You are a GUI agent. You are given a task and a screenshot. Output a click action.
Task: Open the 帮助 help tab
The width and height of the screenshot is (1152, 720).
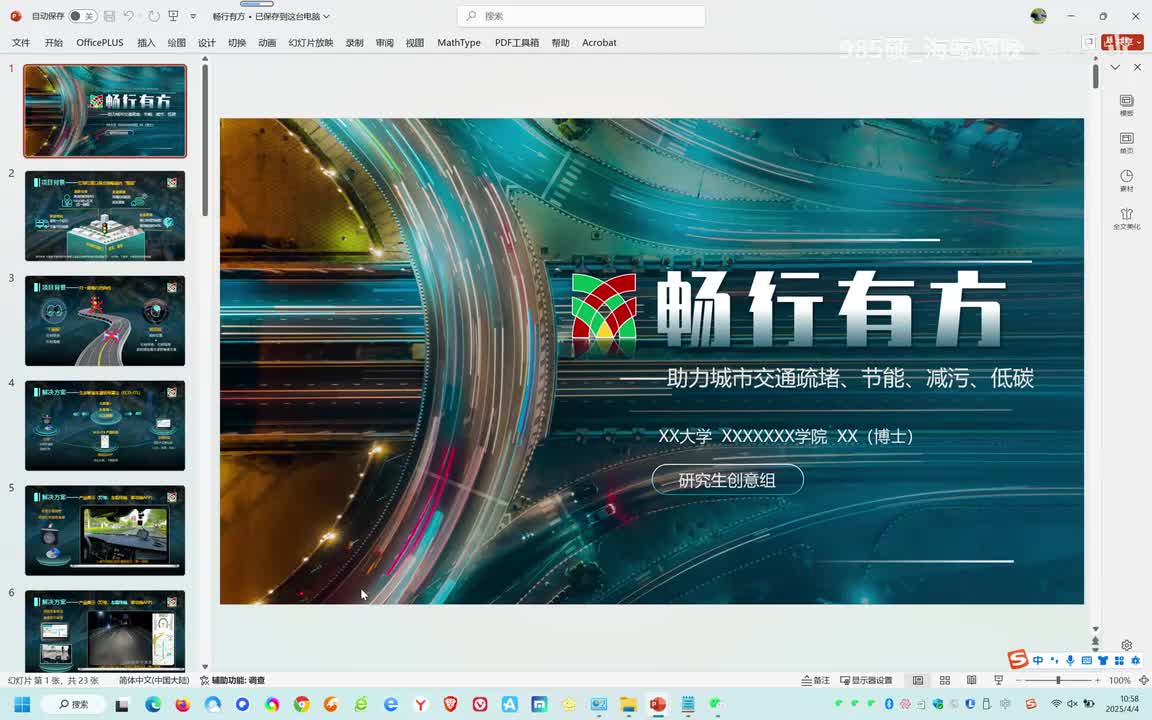click(x=560, y=43)
